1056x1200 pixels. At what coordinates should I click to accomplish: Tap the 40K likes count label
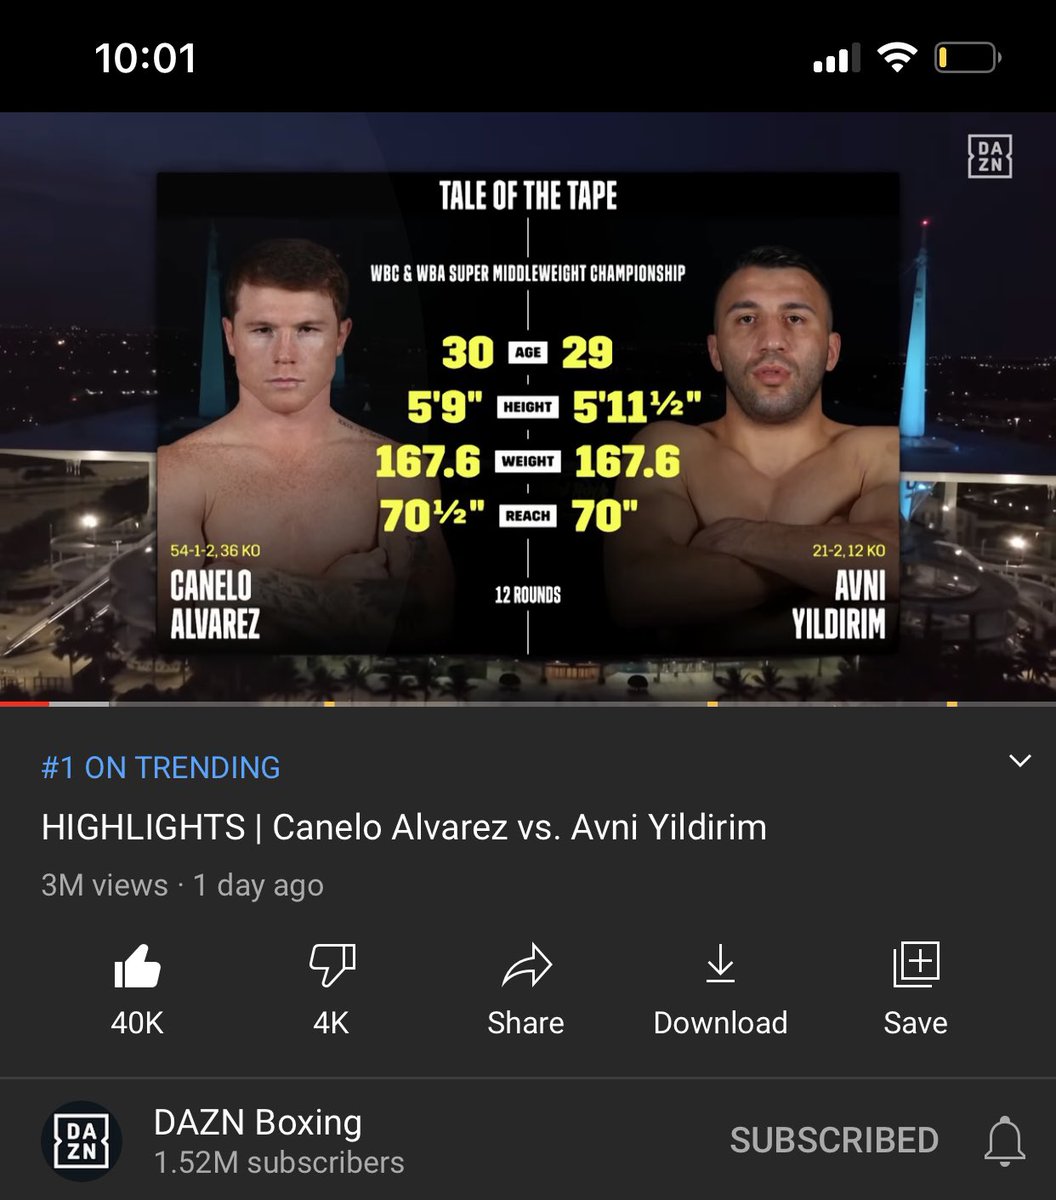(x=137, y=1022)
